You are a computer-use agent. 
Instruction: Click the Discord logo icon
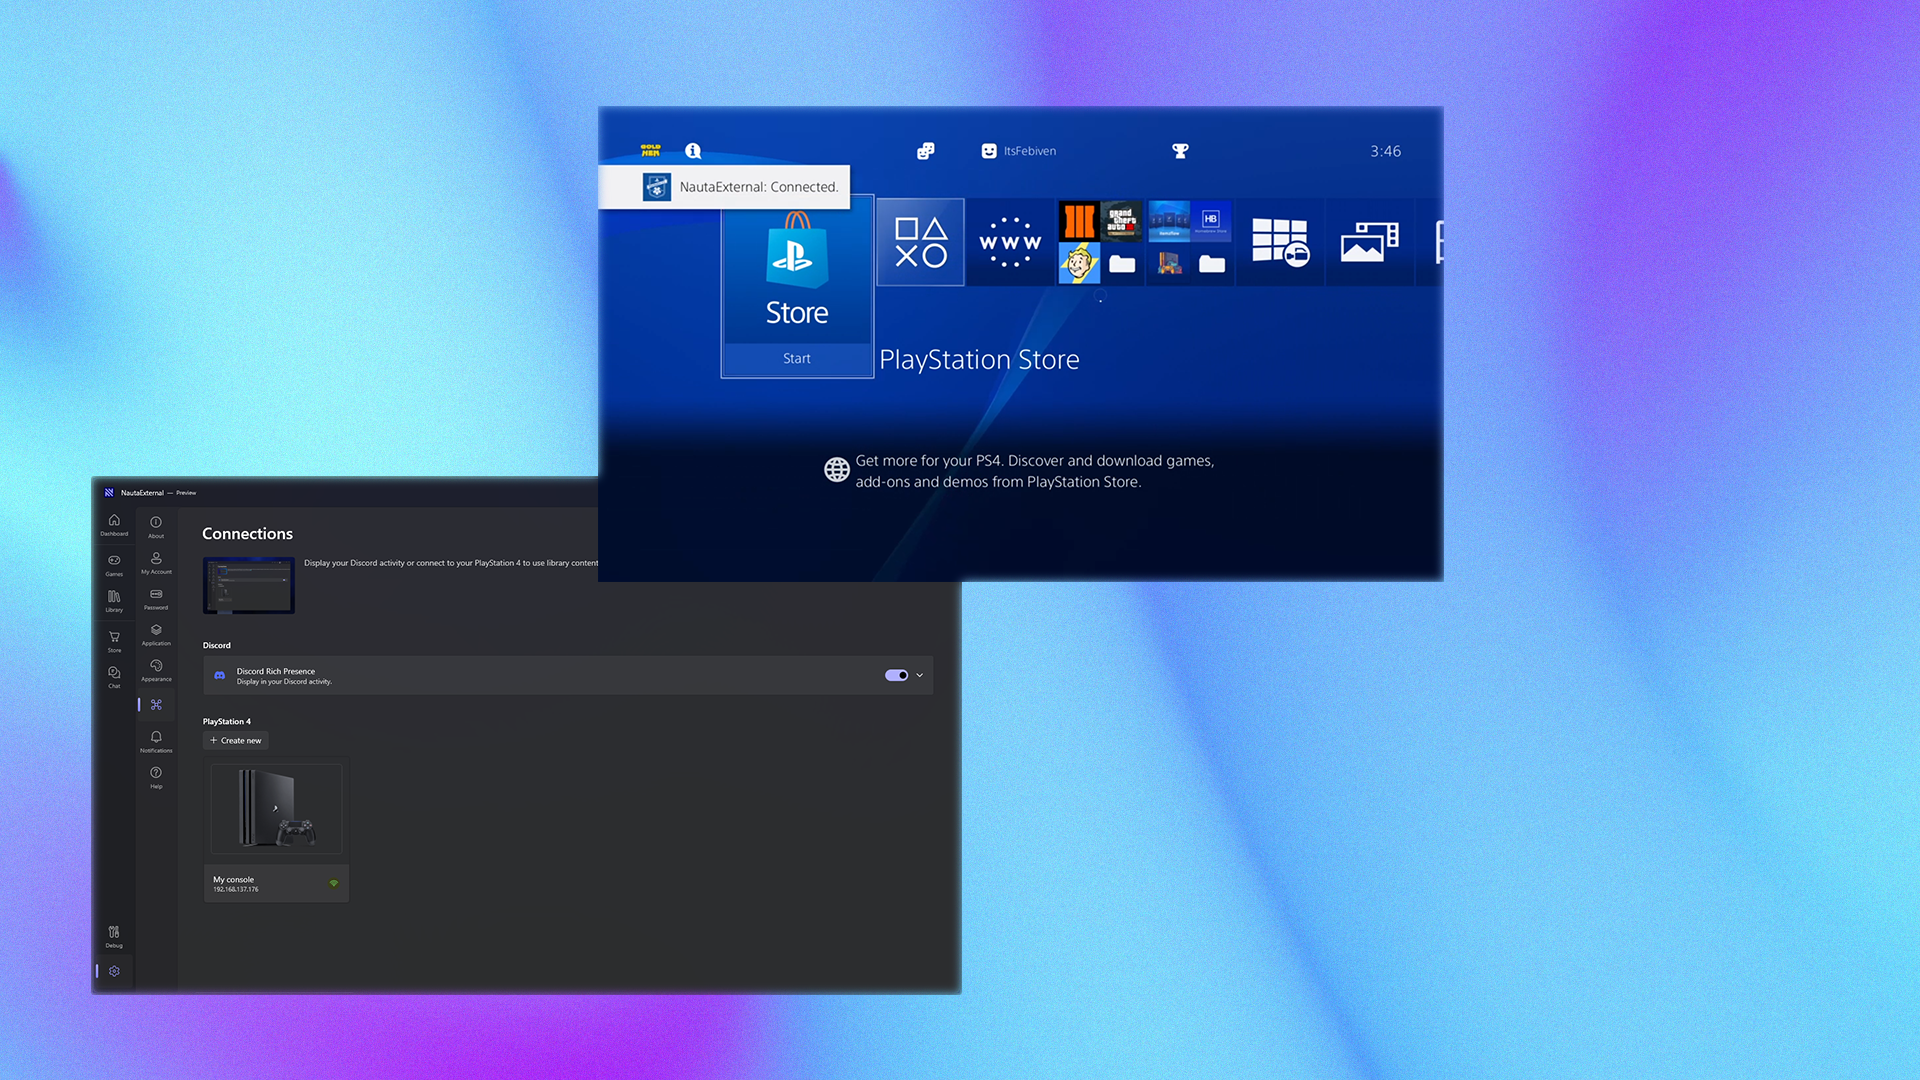coord(220,676)
